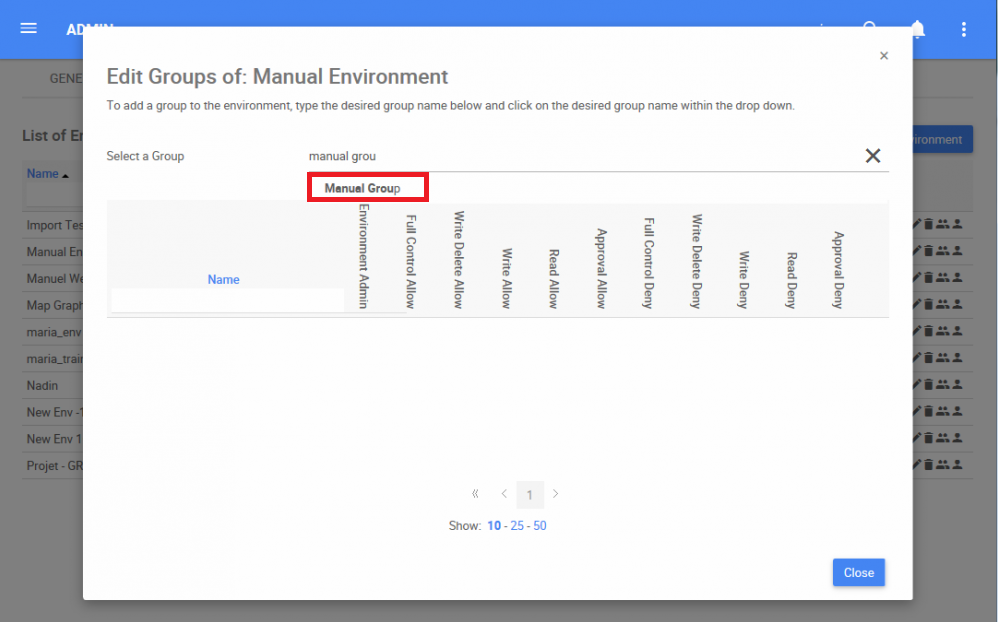This screenshot has width=998, height=622.
Task: Click the Environment Admin column header
Action: click(363, 257)
